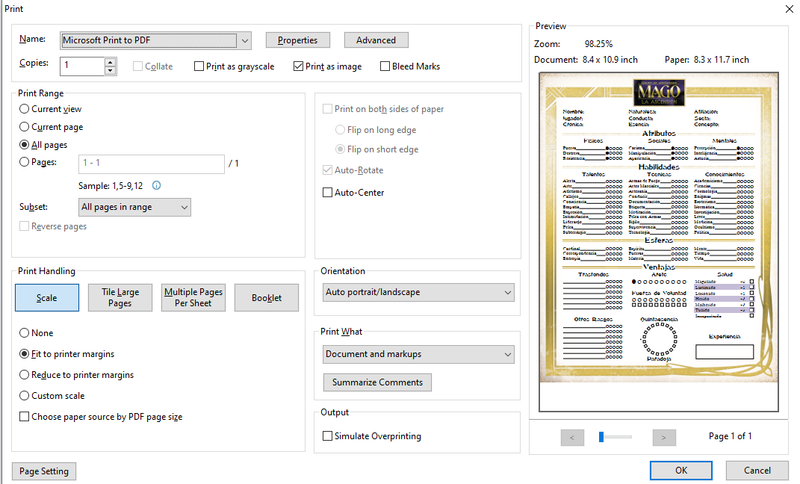
Task: Go to next preview page arrow
Action: (x=664, y=437)
